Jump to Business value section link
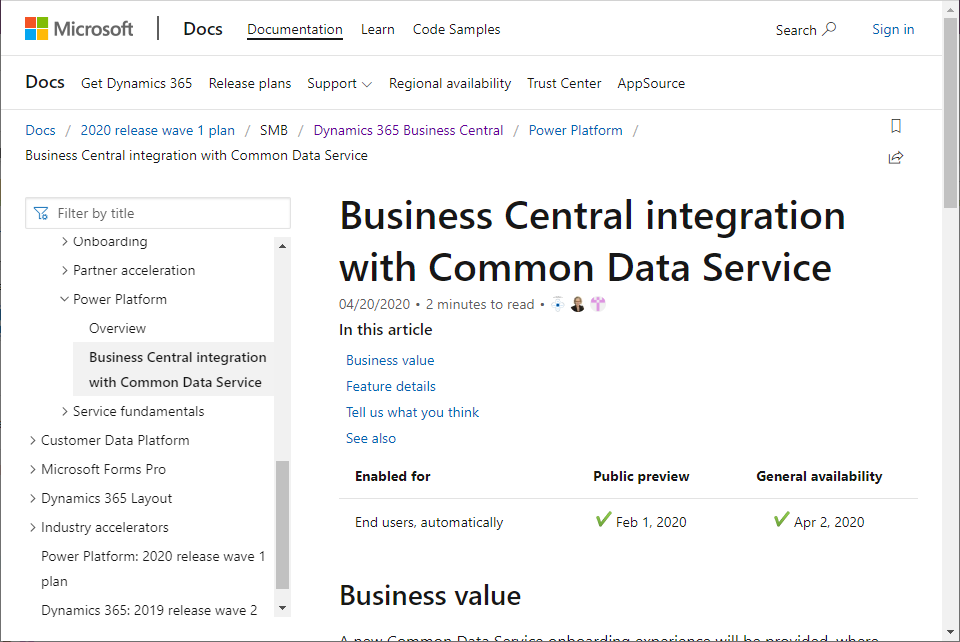The width and height of the screenshot is (960, 642). (390, 360)
